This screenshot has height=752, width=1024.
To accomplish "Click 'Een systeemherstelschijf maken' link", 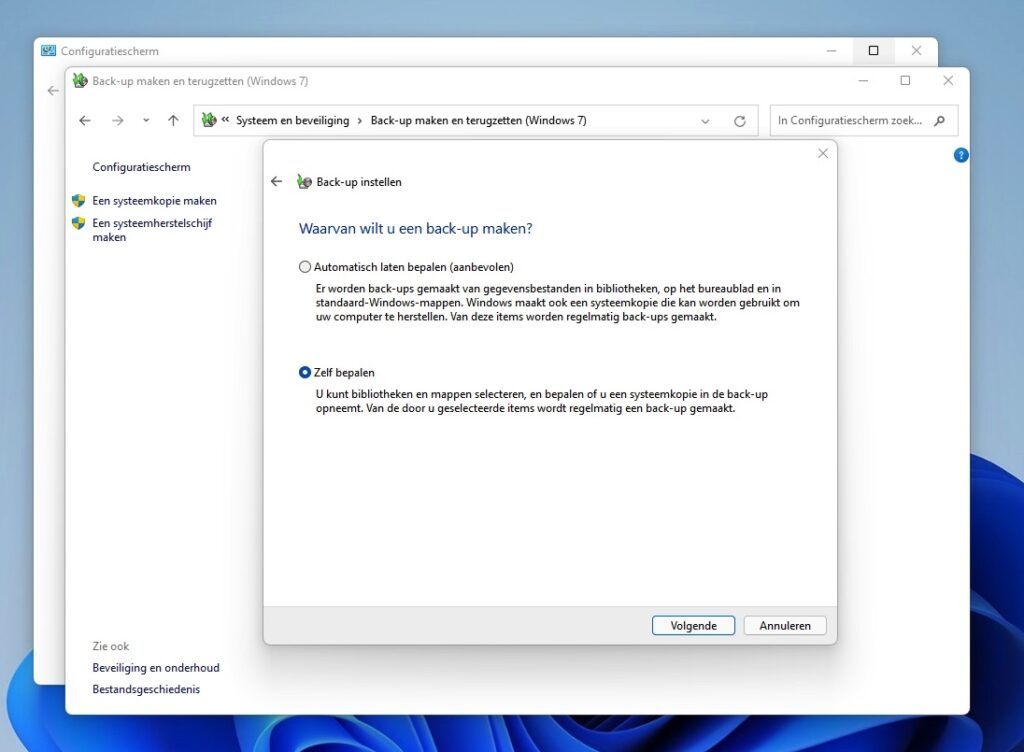I will (x=152, y=230).
